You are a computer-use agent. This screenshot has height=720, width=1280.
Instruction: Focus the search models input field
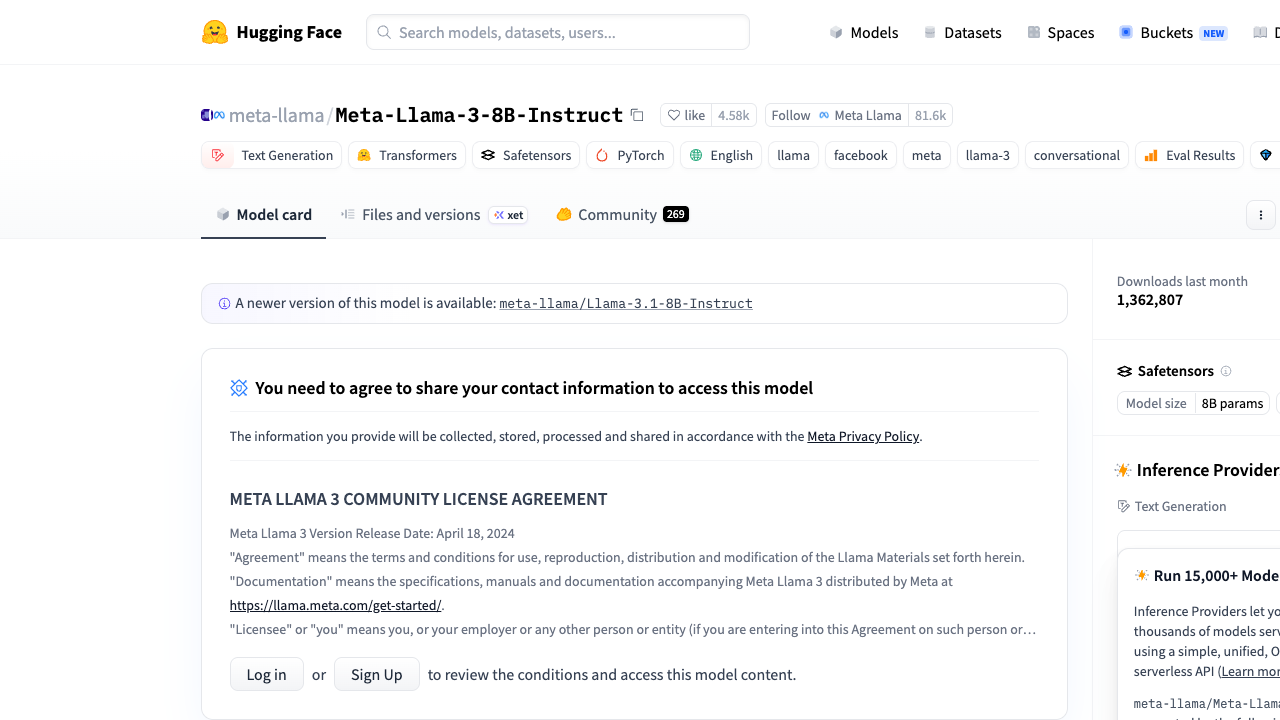[558, 32]
